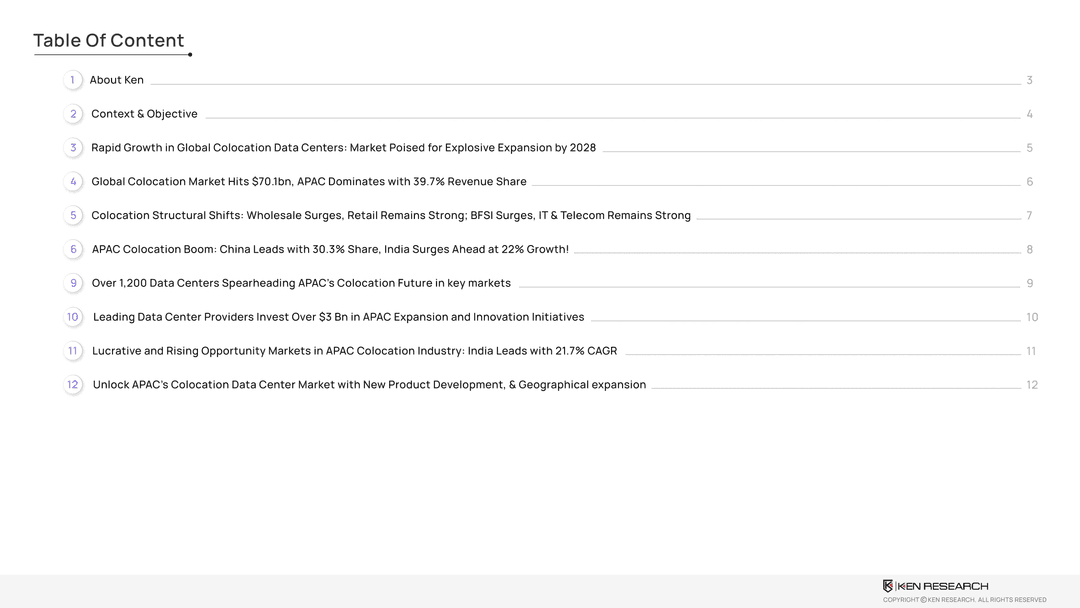Open Rapid Growth in Global Colocation Data Centers entry
Viewport: 1080px width, 608px height.
tap(343, 148)
